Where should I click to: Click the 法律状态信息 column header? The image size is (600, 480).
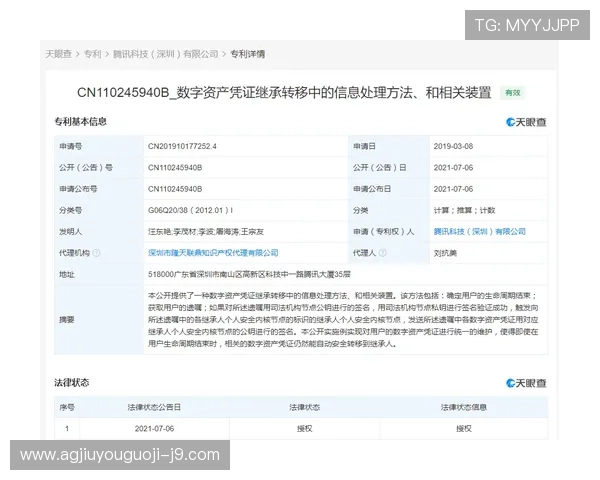tap(463, 407)
